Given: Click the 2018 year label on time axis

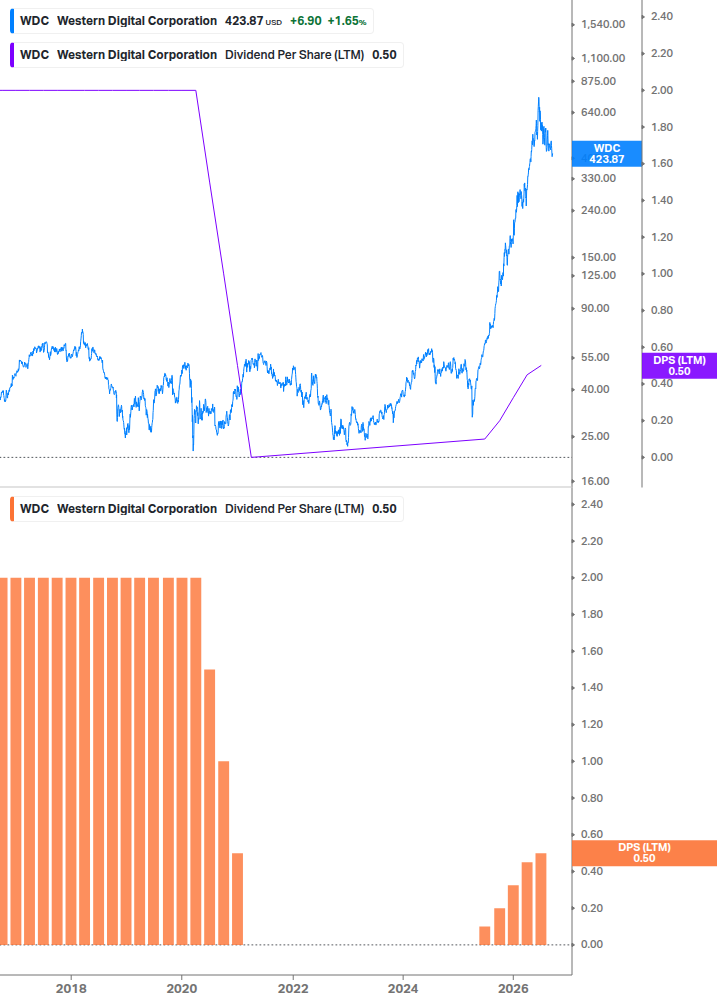Looking at the screenshot, I should point(71,988).
